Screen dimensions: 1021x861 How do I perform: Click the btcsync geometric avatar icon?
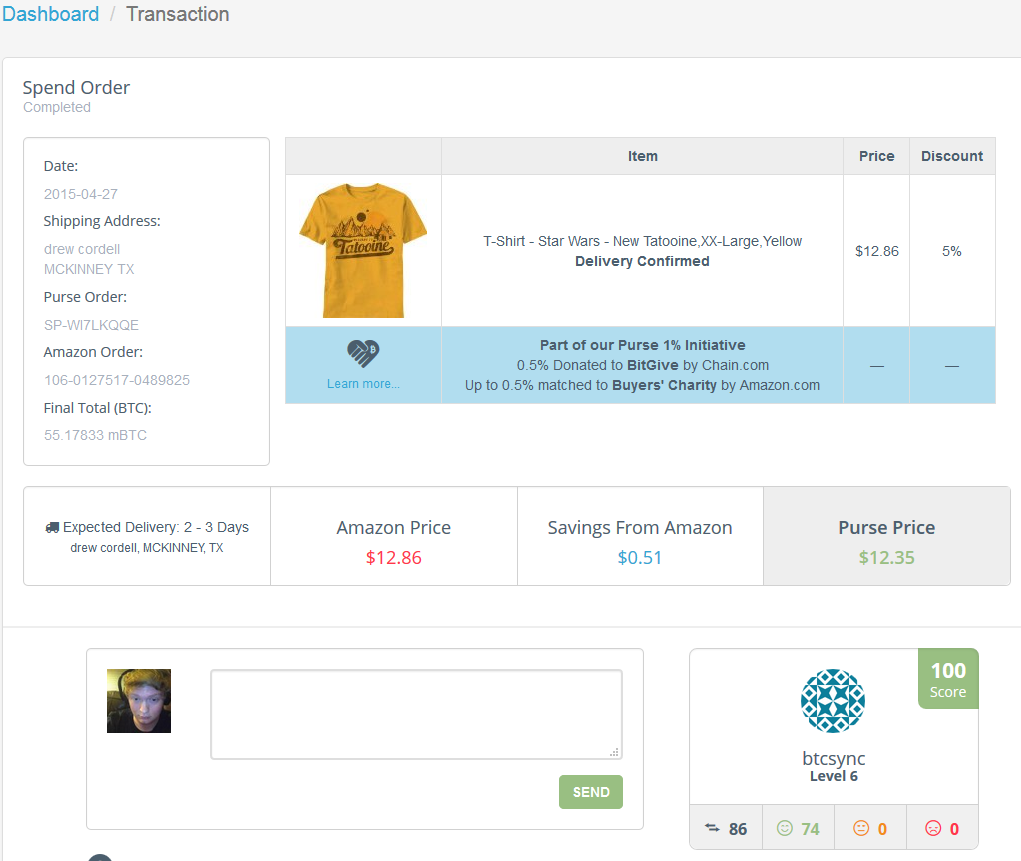(833, 701)
